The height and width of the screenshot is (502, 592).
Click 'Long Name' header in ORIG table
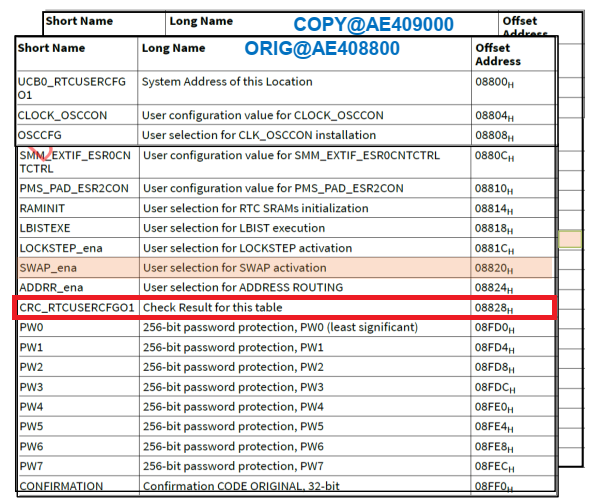pos(173,48)
